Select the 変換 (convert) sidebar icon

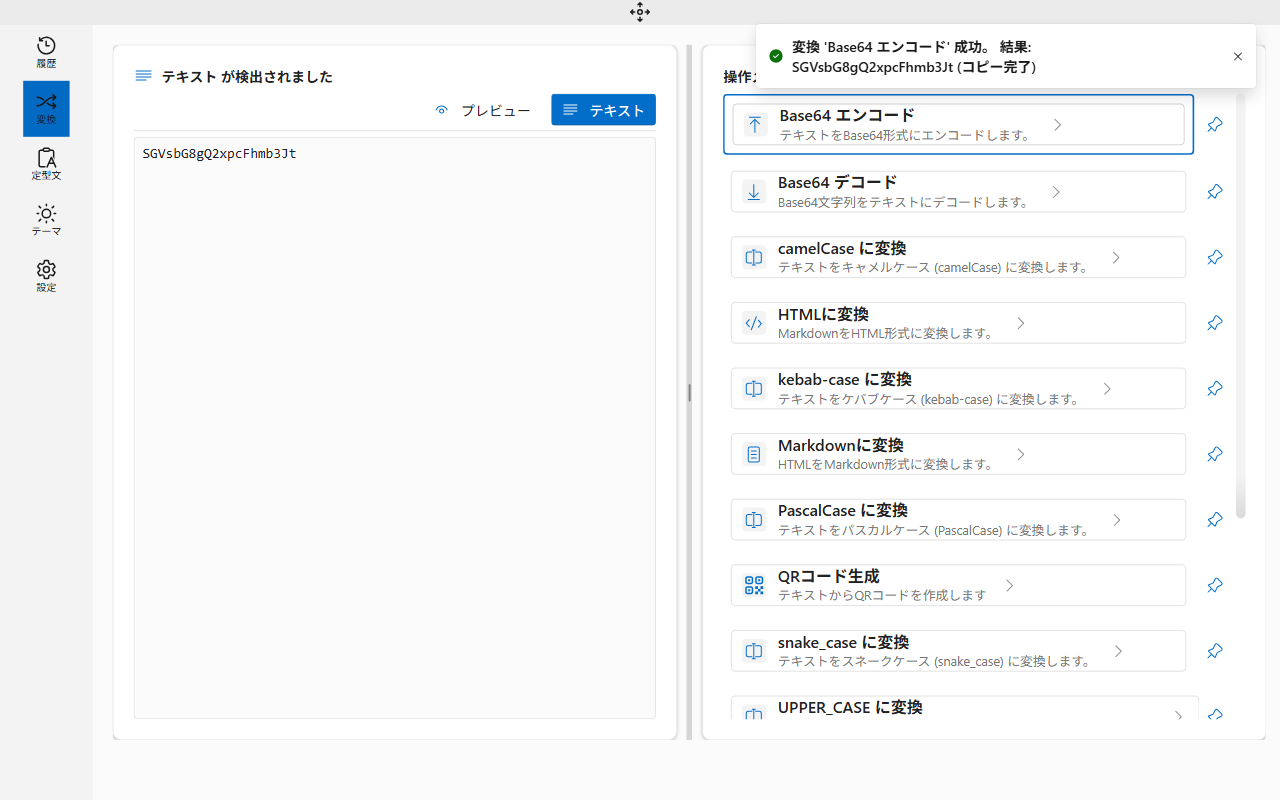(x=46, y=108)
